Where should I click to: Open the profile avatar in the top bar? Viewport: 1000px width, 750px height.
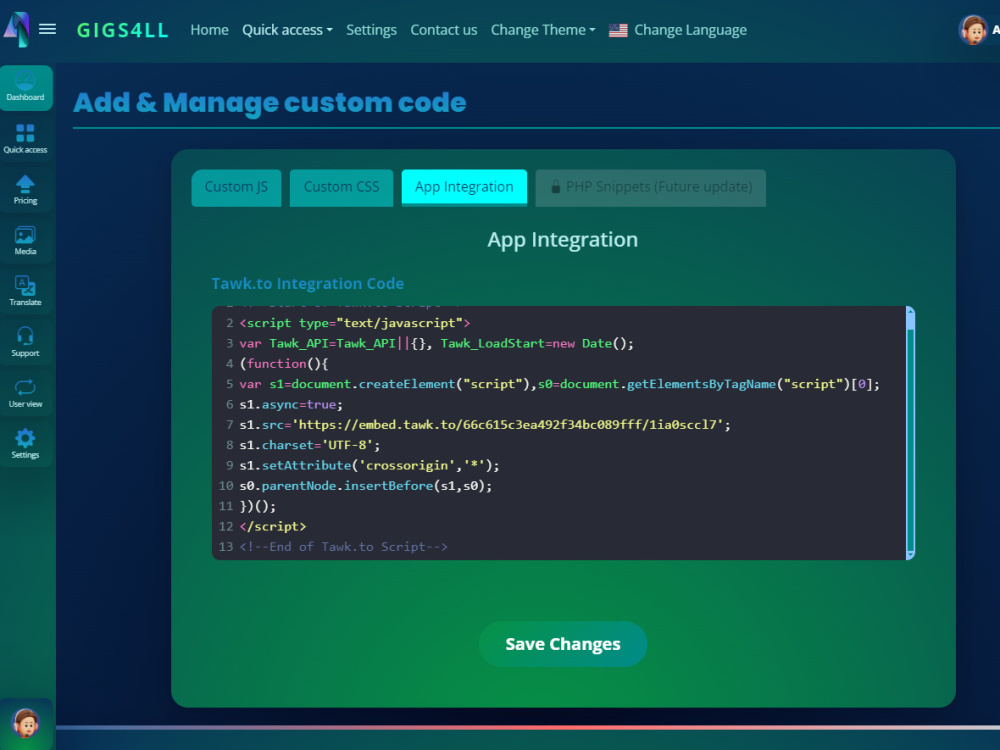point(973,29)
